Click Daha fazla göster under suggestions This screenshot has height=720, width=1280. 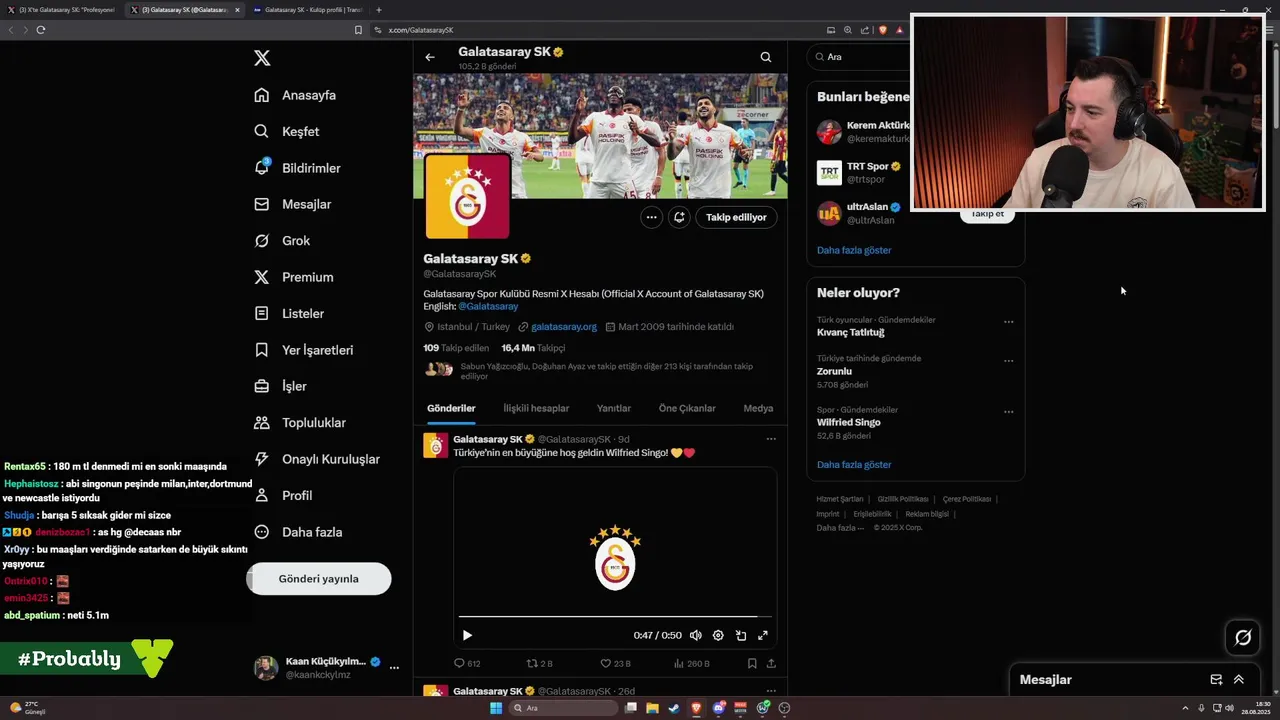click(854, 250)
